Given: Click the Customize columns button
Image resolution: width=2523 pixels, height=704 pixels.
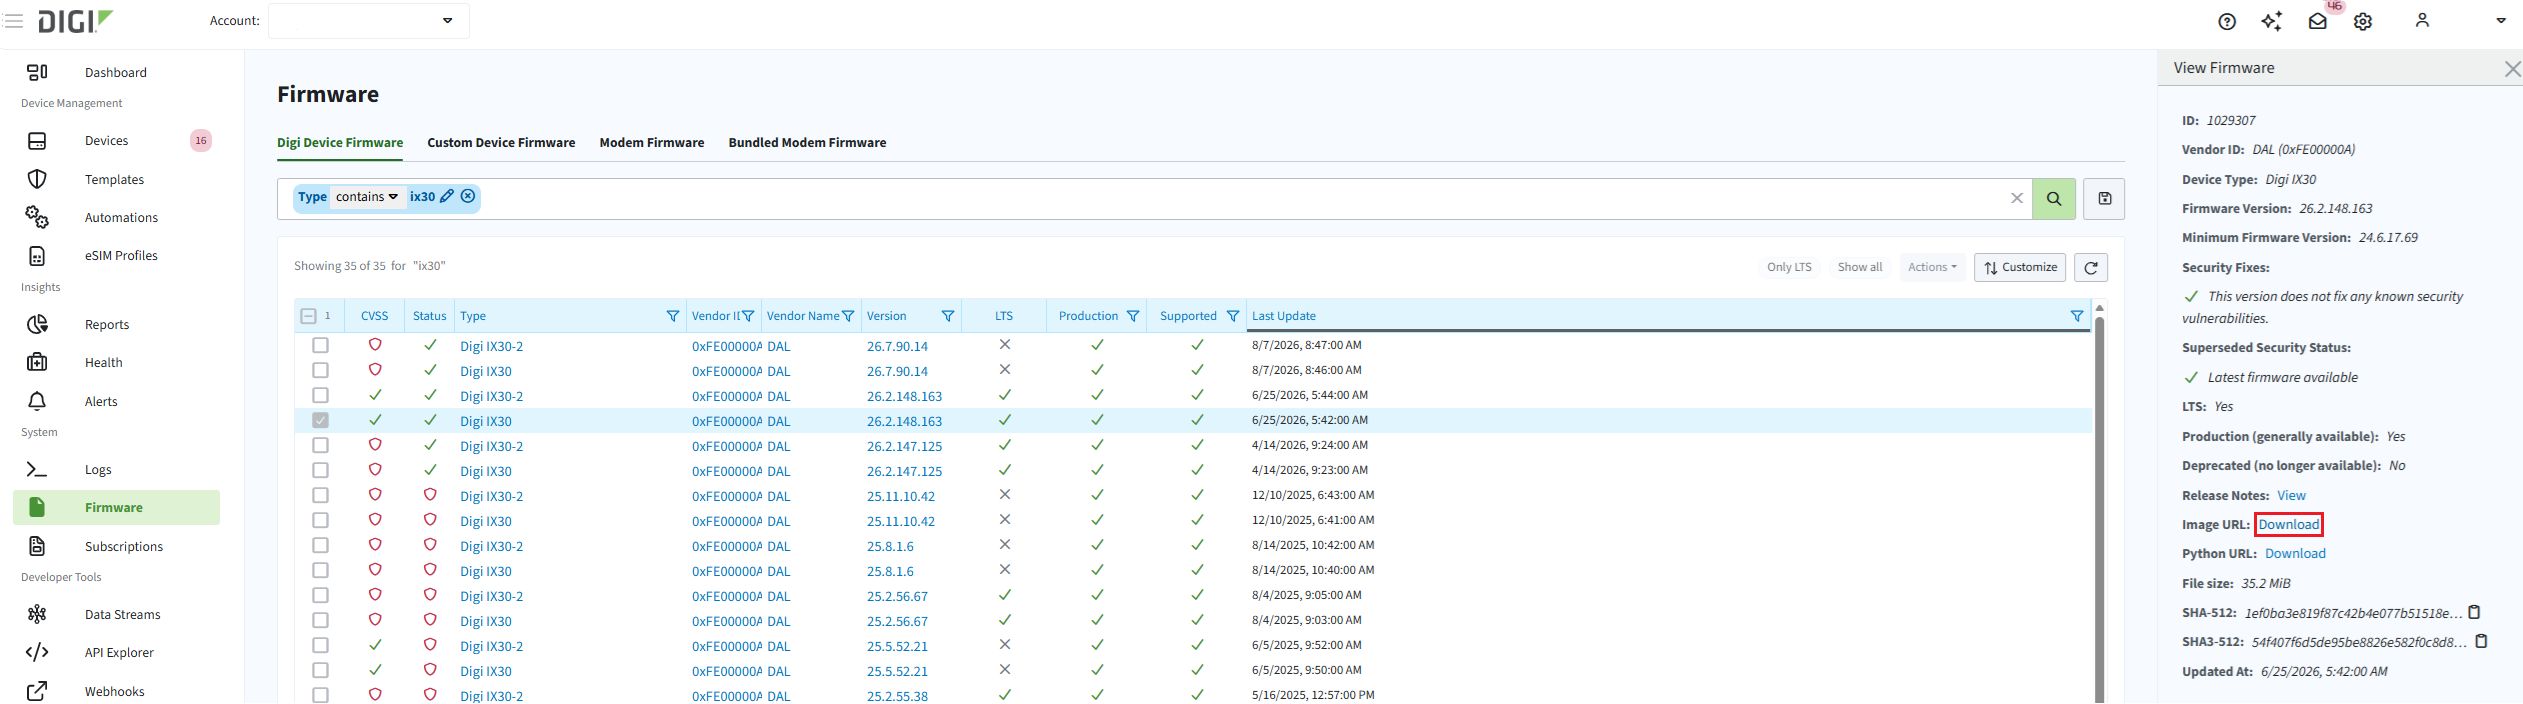Looking at the screenshot, I should point(2019,267).
